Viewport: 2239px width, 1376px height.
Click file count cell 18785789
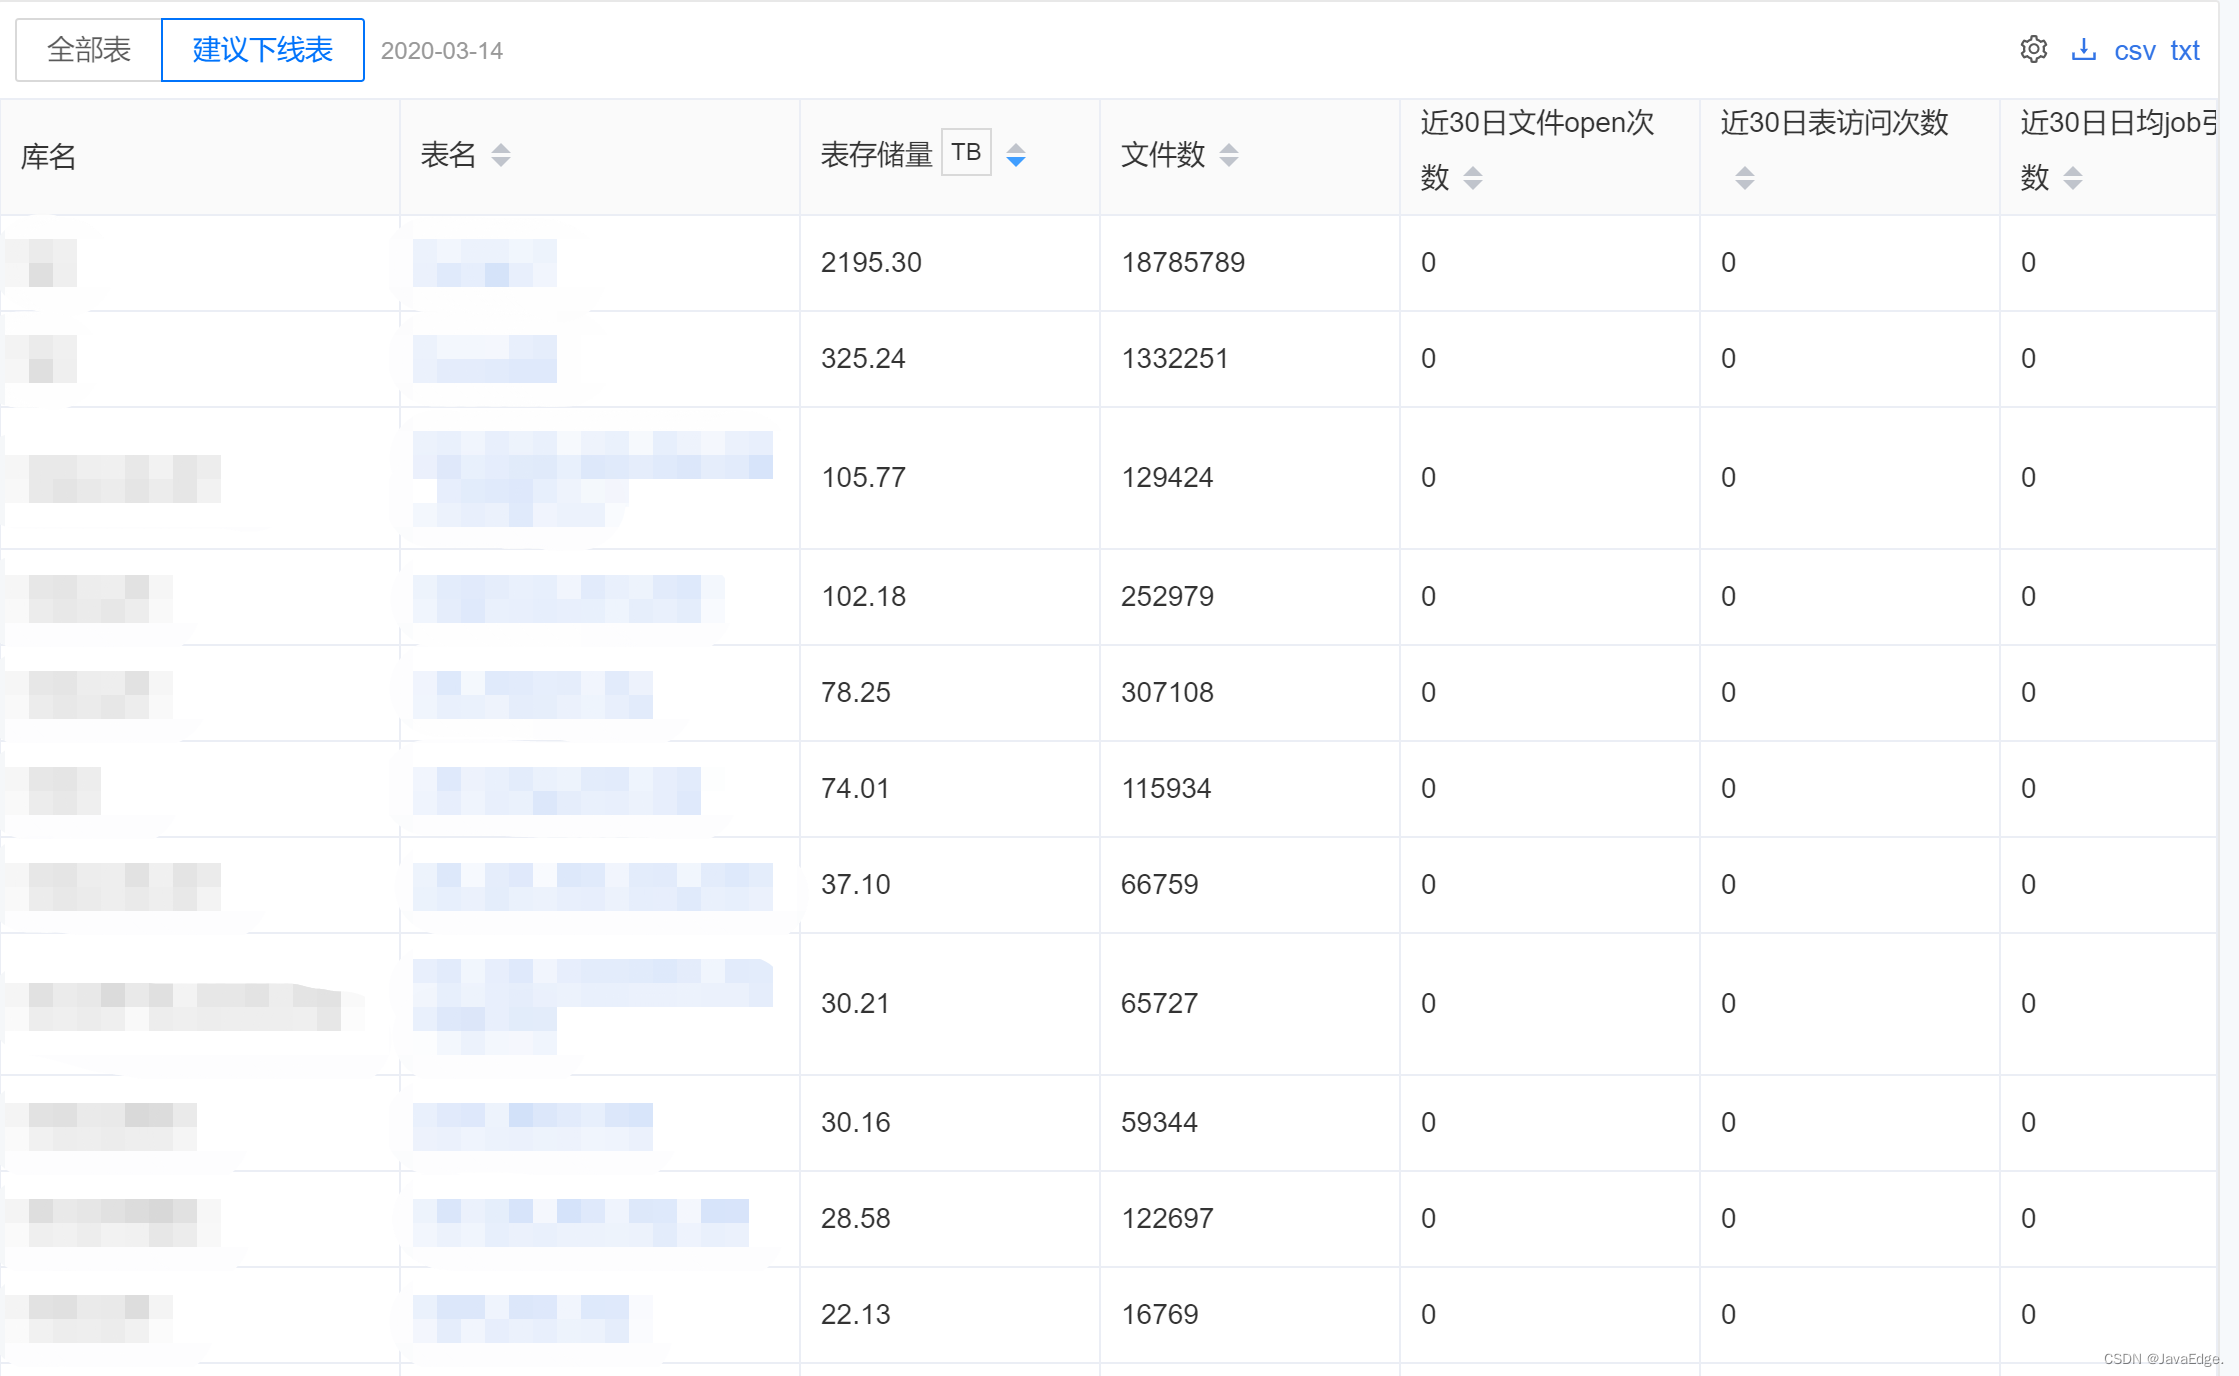1183,263
